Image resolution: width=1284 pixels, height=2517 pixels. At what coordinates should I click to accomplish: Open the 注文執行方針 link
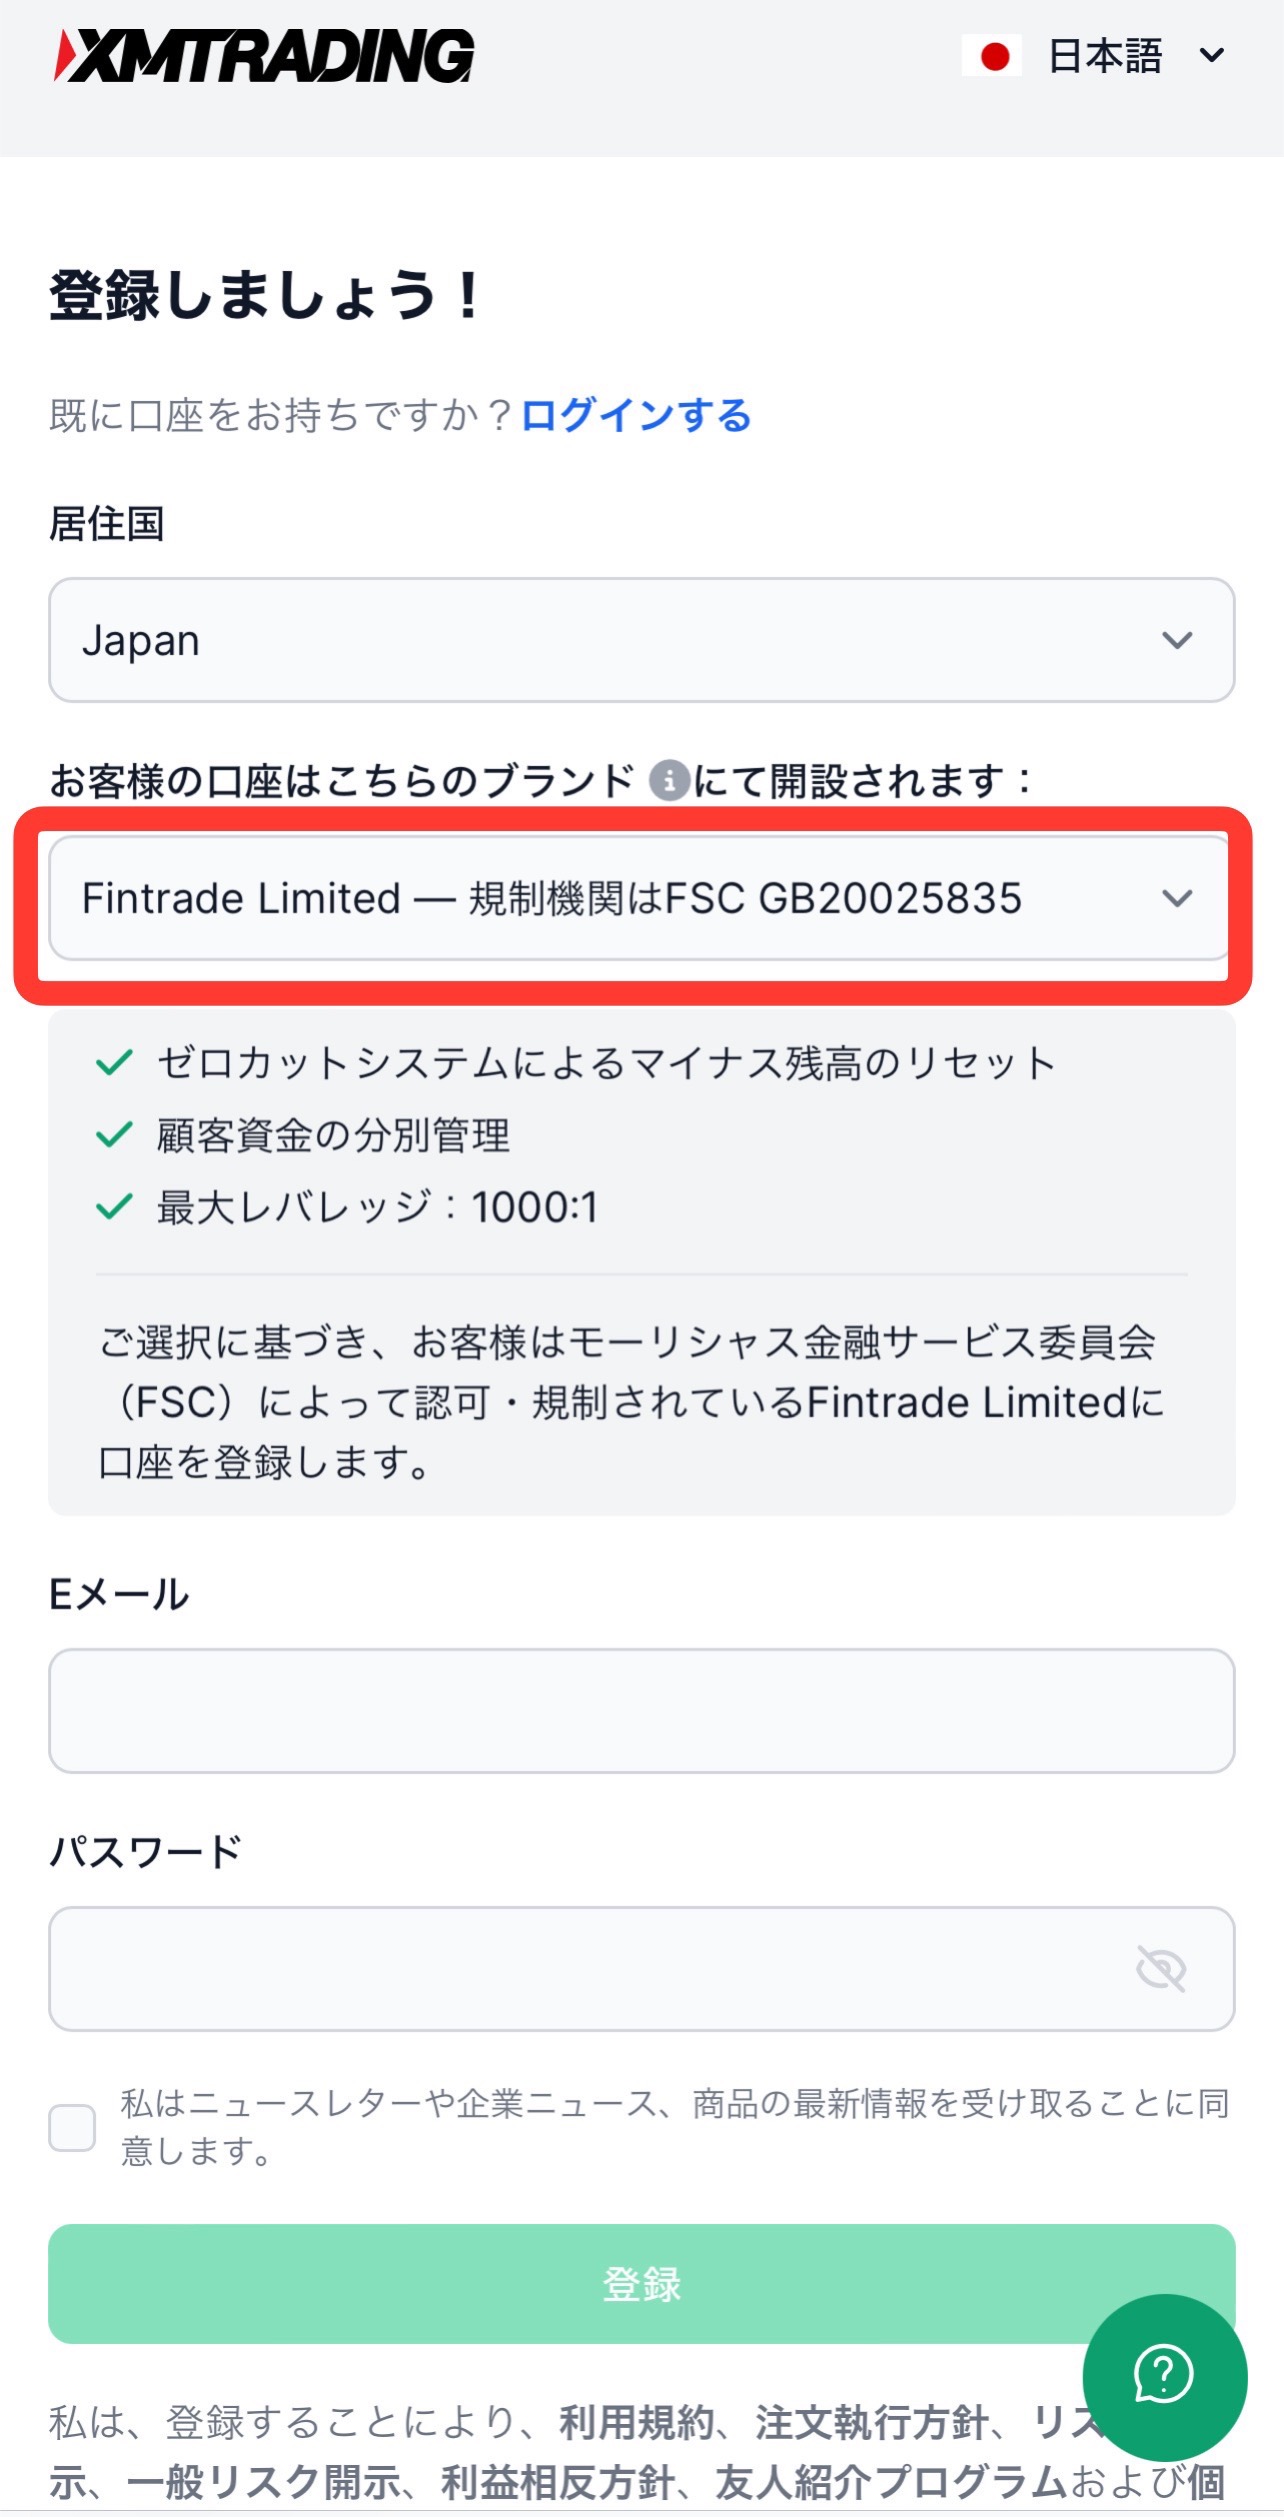871,2423
